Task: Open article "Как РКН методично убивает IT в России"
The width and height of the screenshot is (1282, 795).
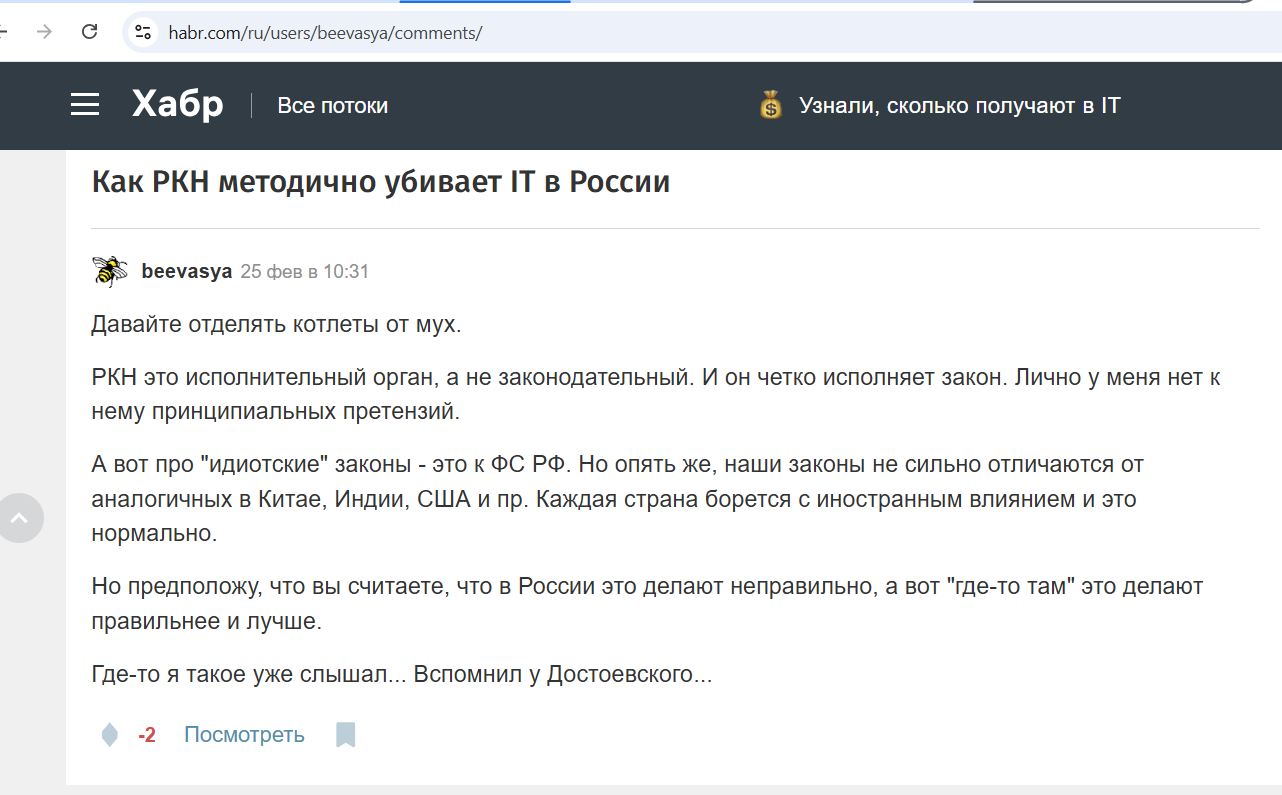Action: 380,181
